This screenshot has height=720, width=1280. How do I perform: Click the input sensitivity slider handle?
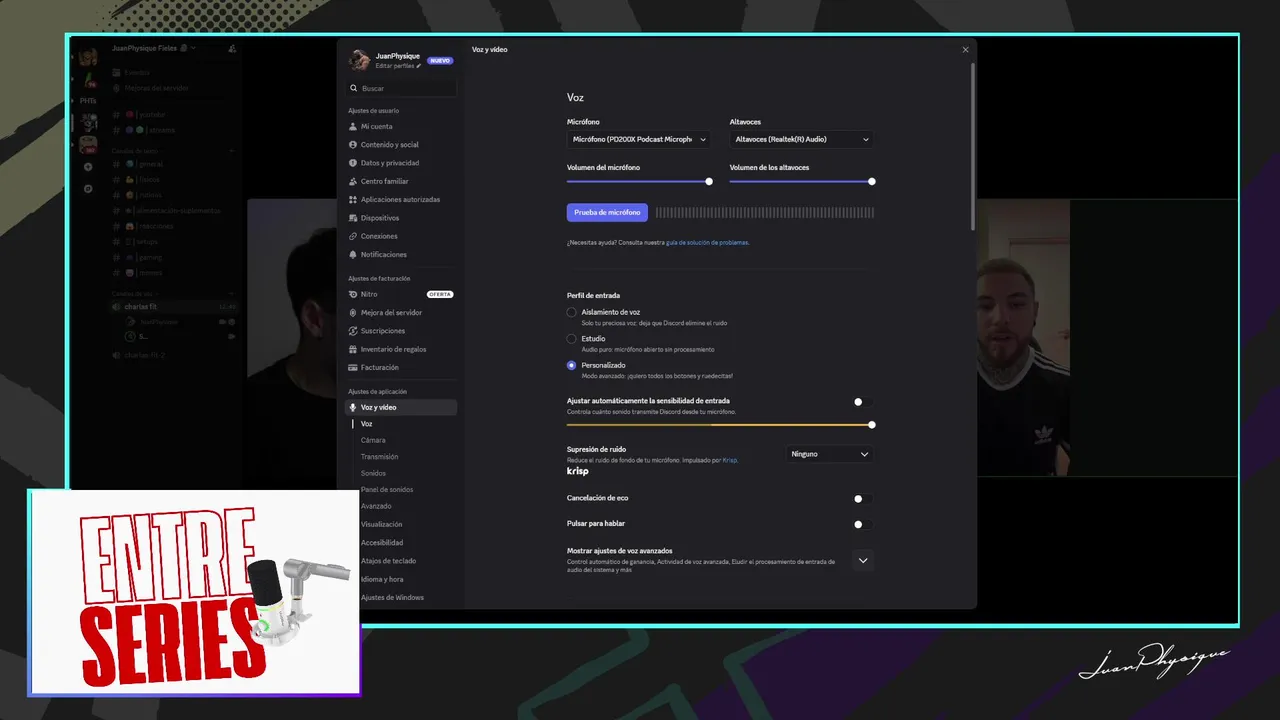(872, 425)
